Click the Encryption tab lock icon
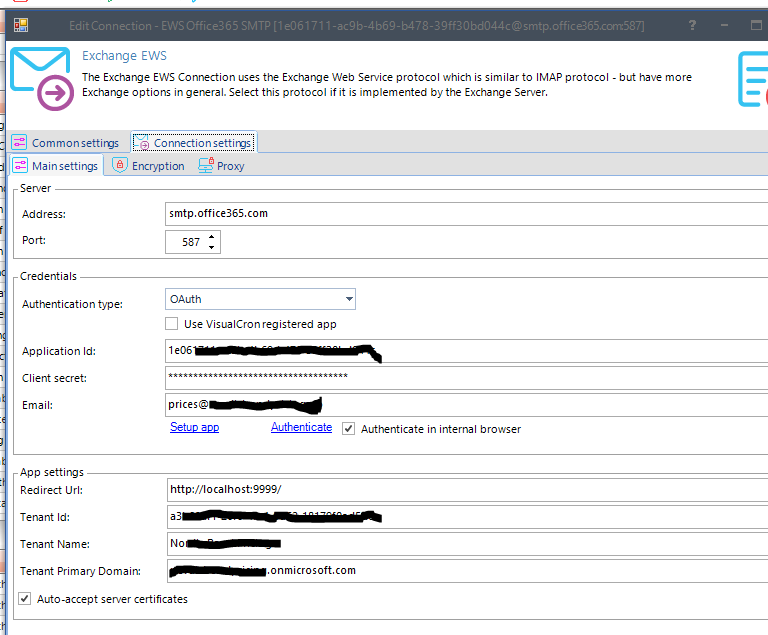768x635 pixels. tap(120, 166)
